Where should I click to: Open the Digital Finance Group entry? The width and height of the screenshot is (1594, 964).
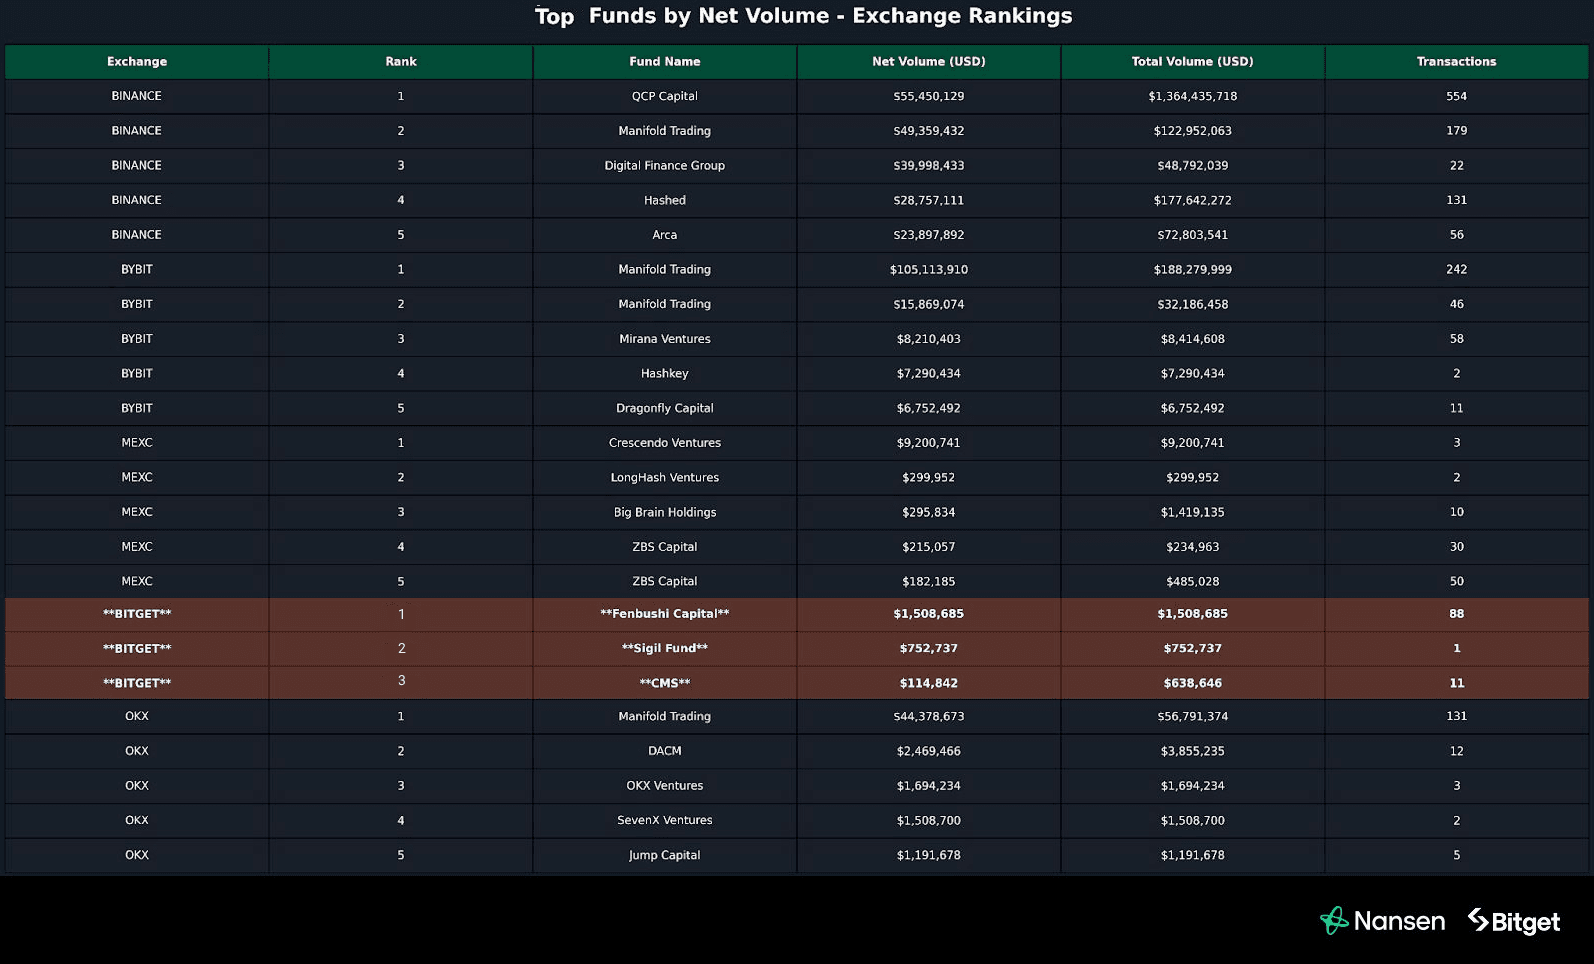click(x=665, y=166)
